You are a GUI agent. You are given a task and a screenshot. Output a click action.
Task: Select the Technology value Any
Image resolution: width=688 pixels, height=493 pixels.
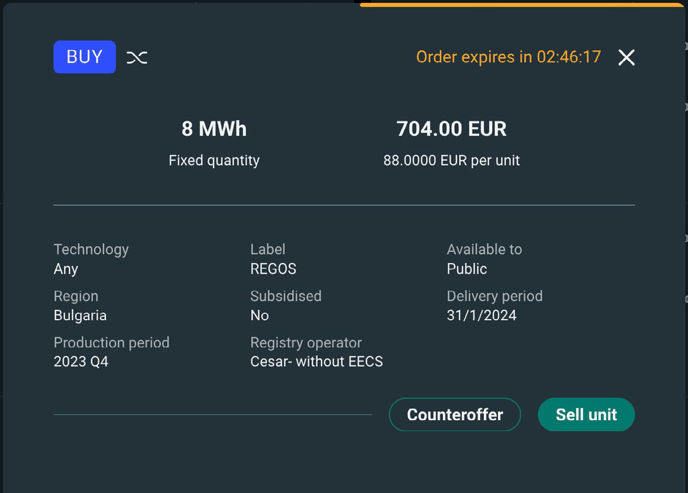tap(66, 269)
